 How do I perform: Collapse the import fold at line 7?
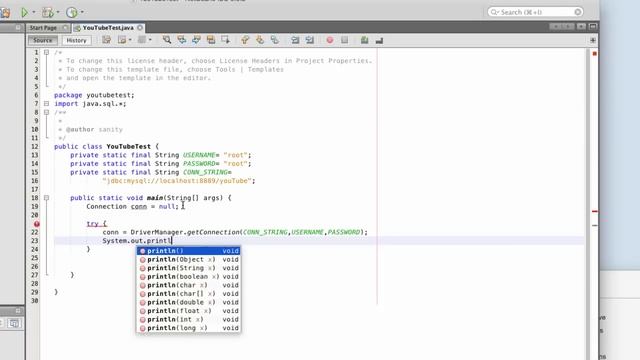pyautogui.click(x=47, y=104)
